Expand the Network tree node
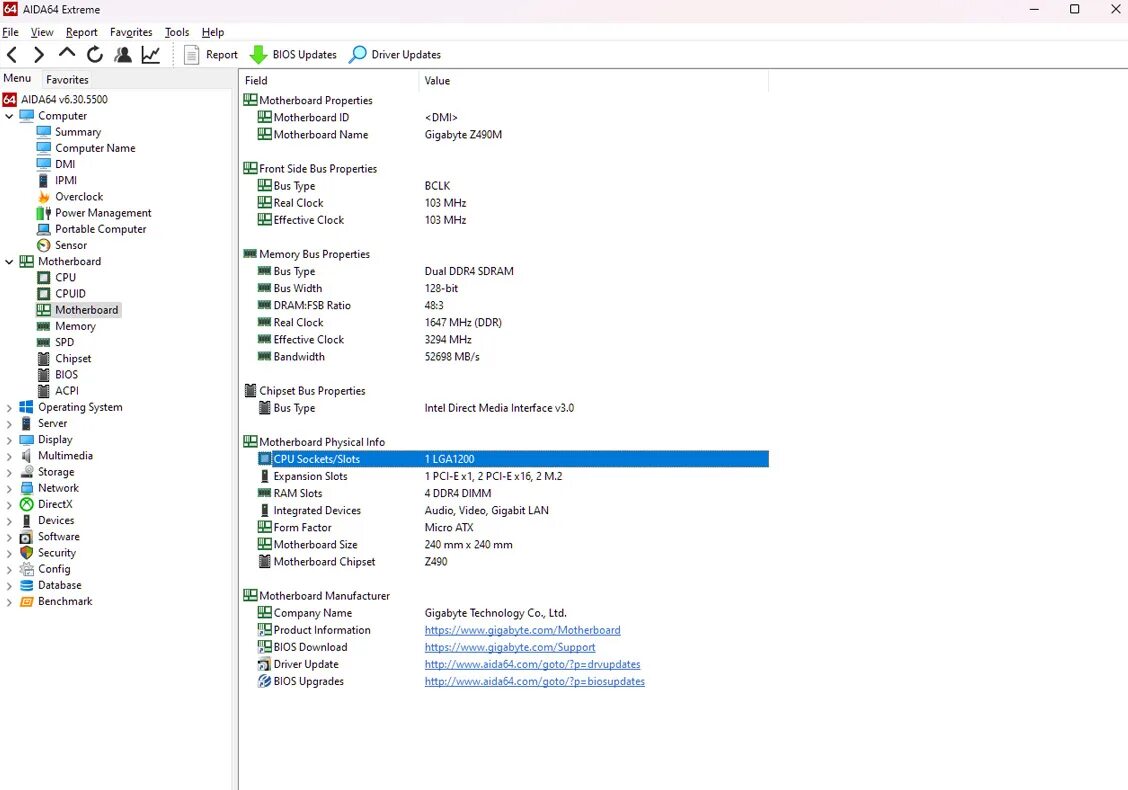Screen dimensions: 1128x790 click(x=9, y=489)
